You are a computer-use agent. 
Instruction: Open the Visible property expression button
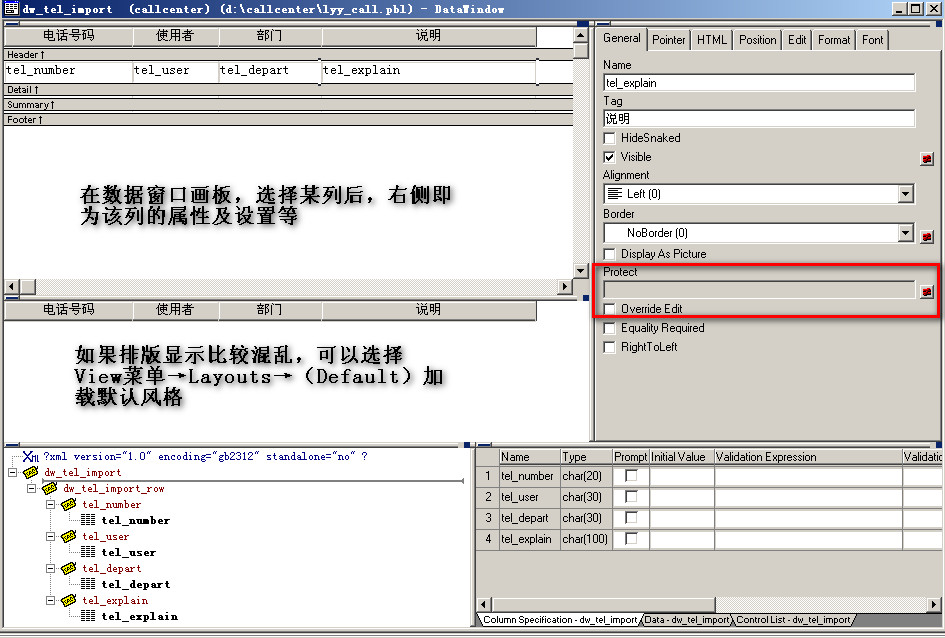coord(927,158)
